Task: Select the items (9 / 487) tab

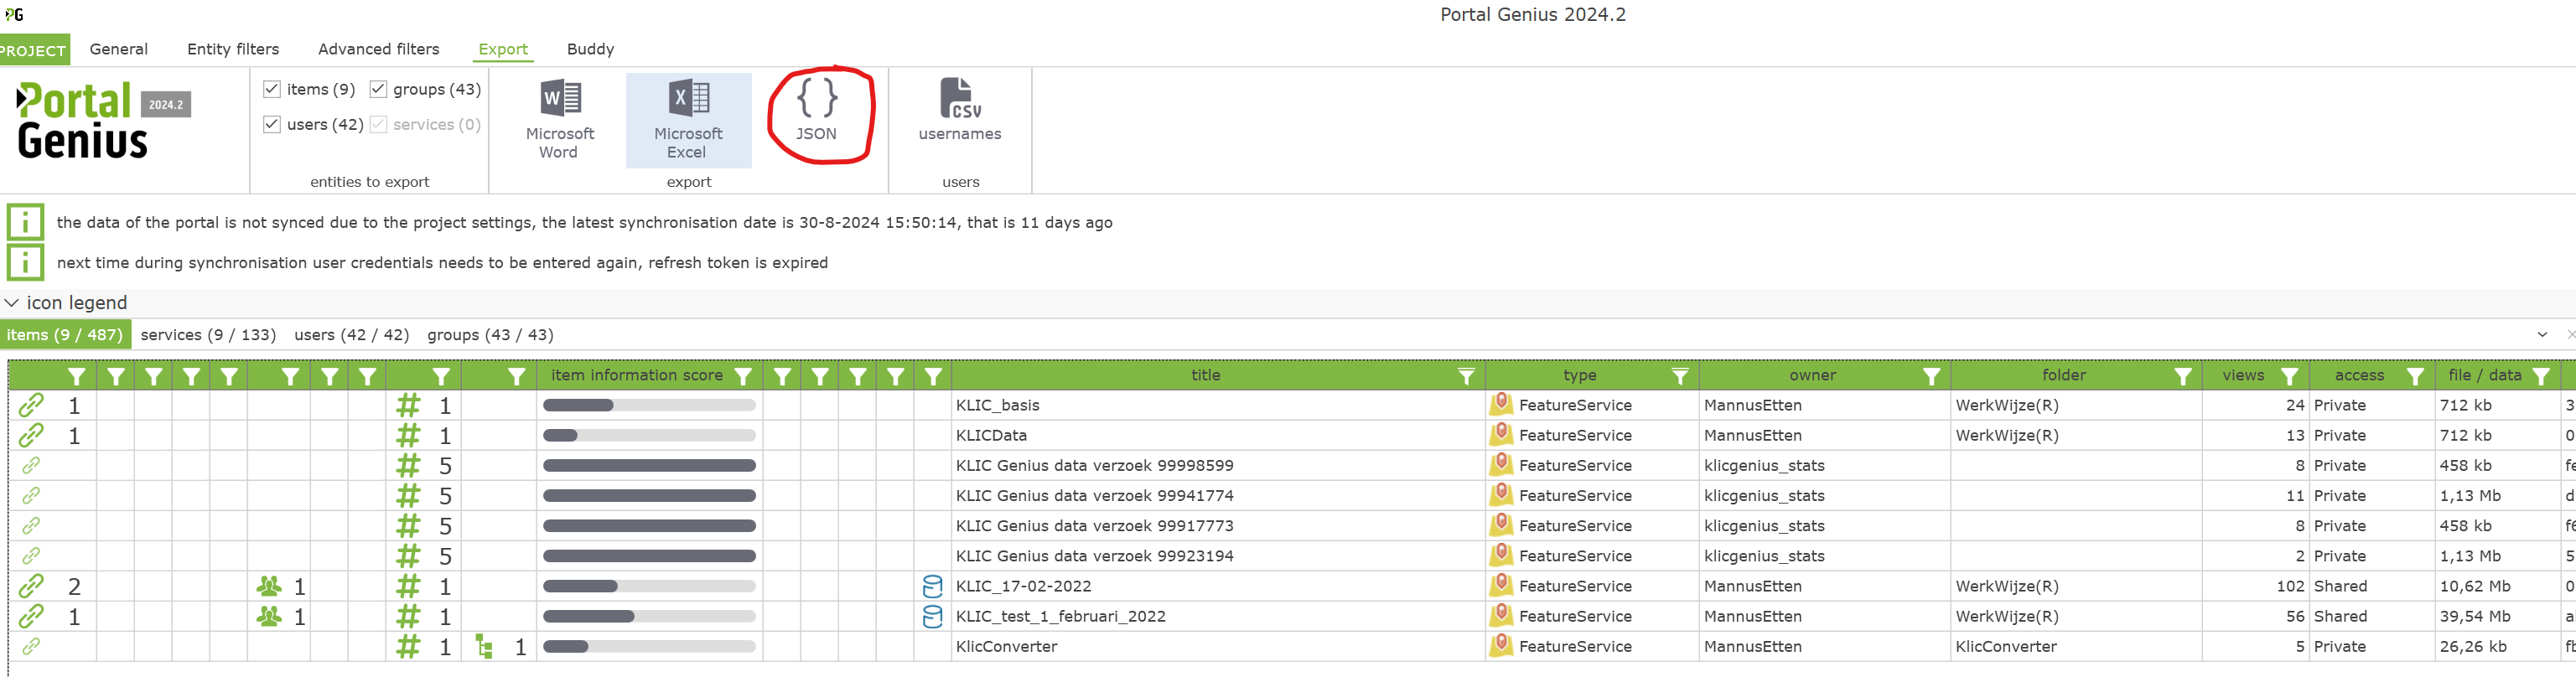Action: point(65,335)
